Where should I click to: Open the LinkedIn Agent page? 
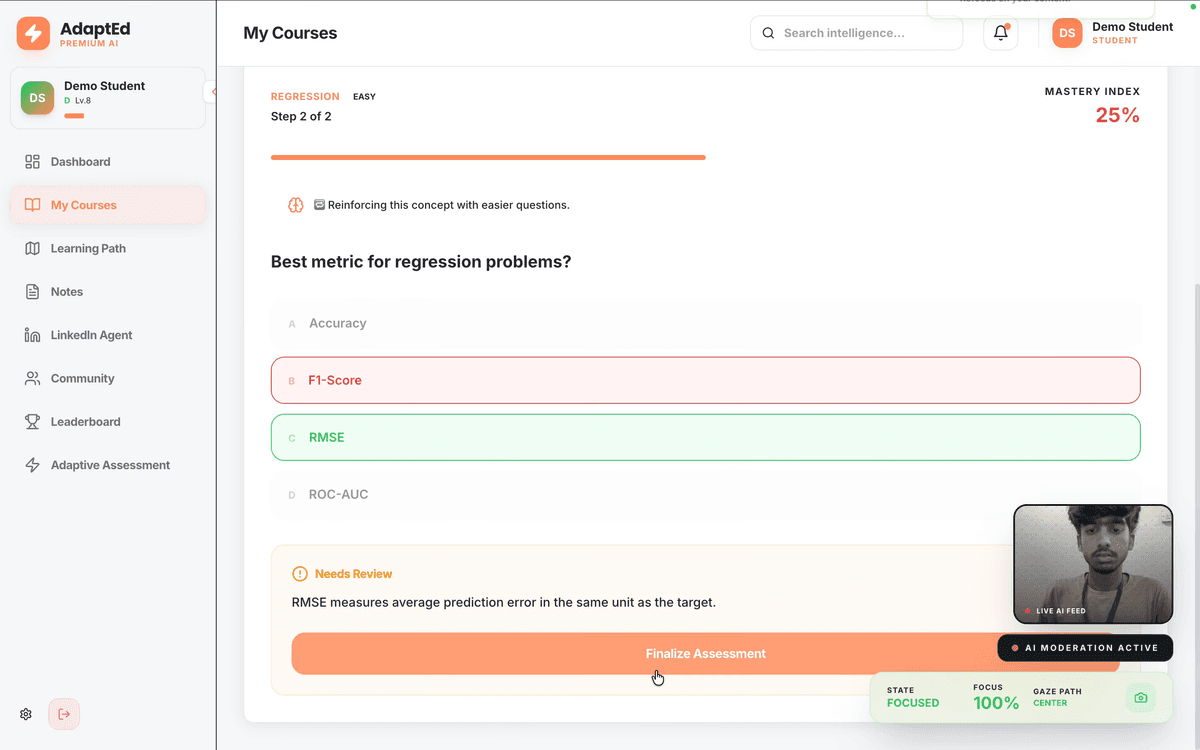[x=91, y=335]
